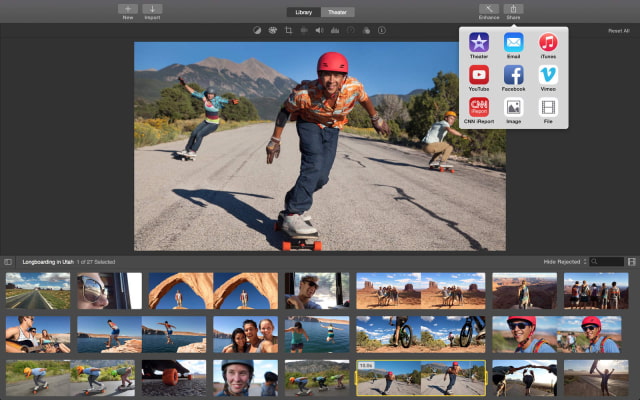
Task: Share the movie to Facebook
Action: pos(513,75)
